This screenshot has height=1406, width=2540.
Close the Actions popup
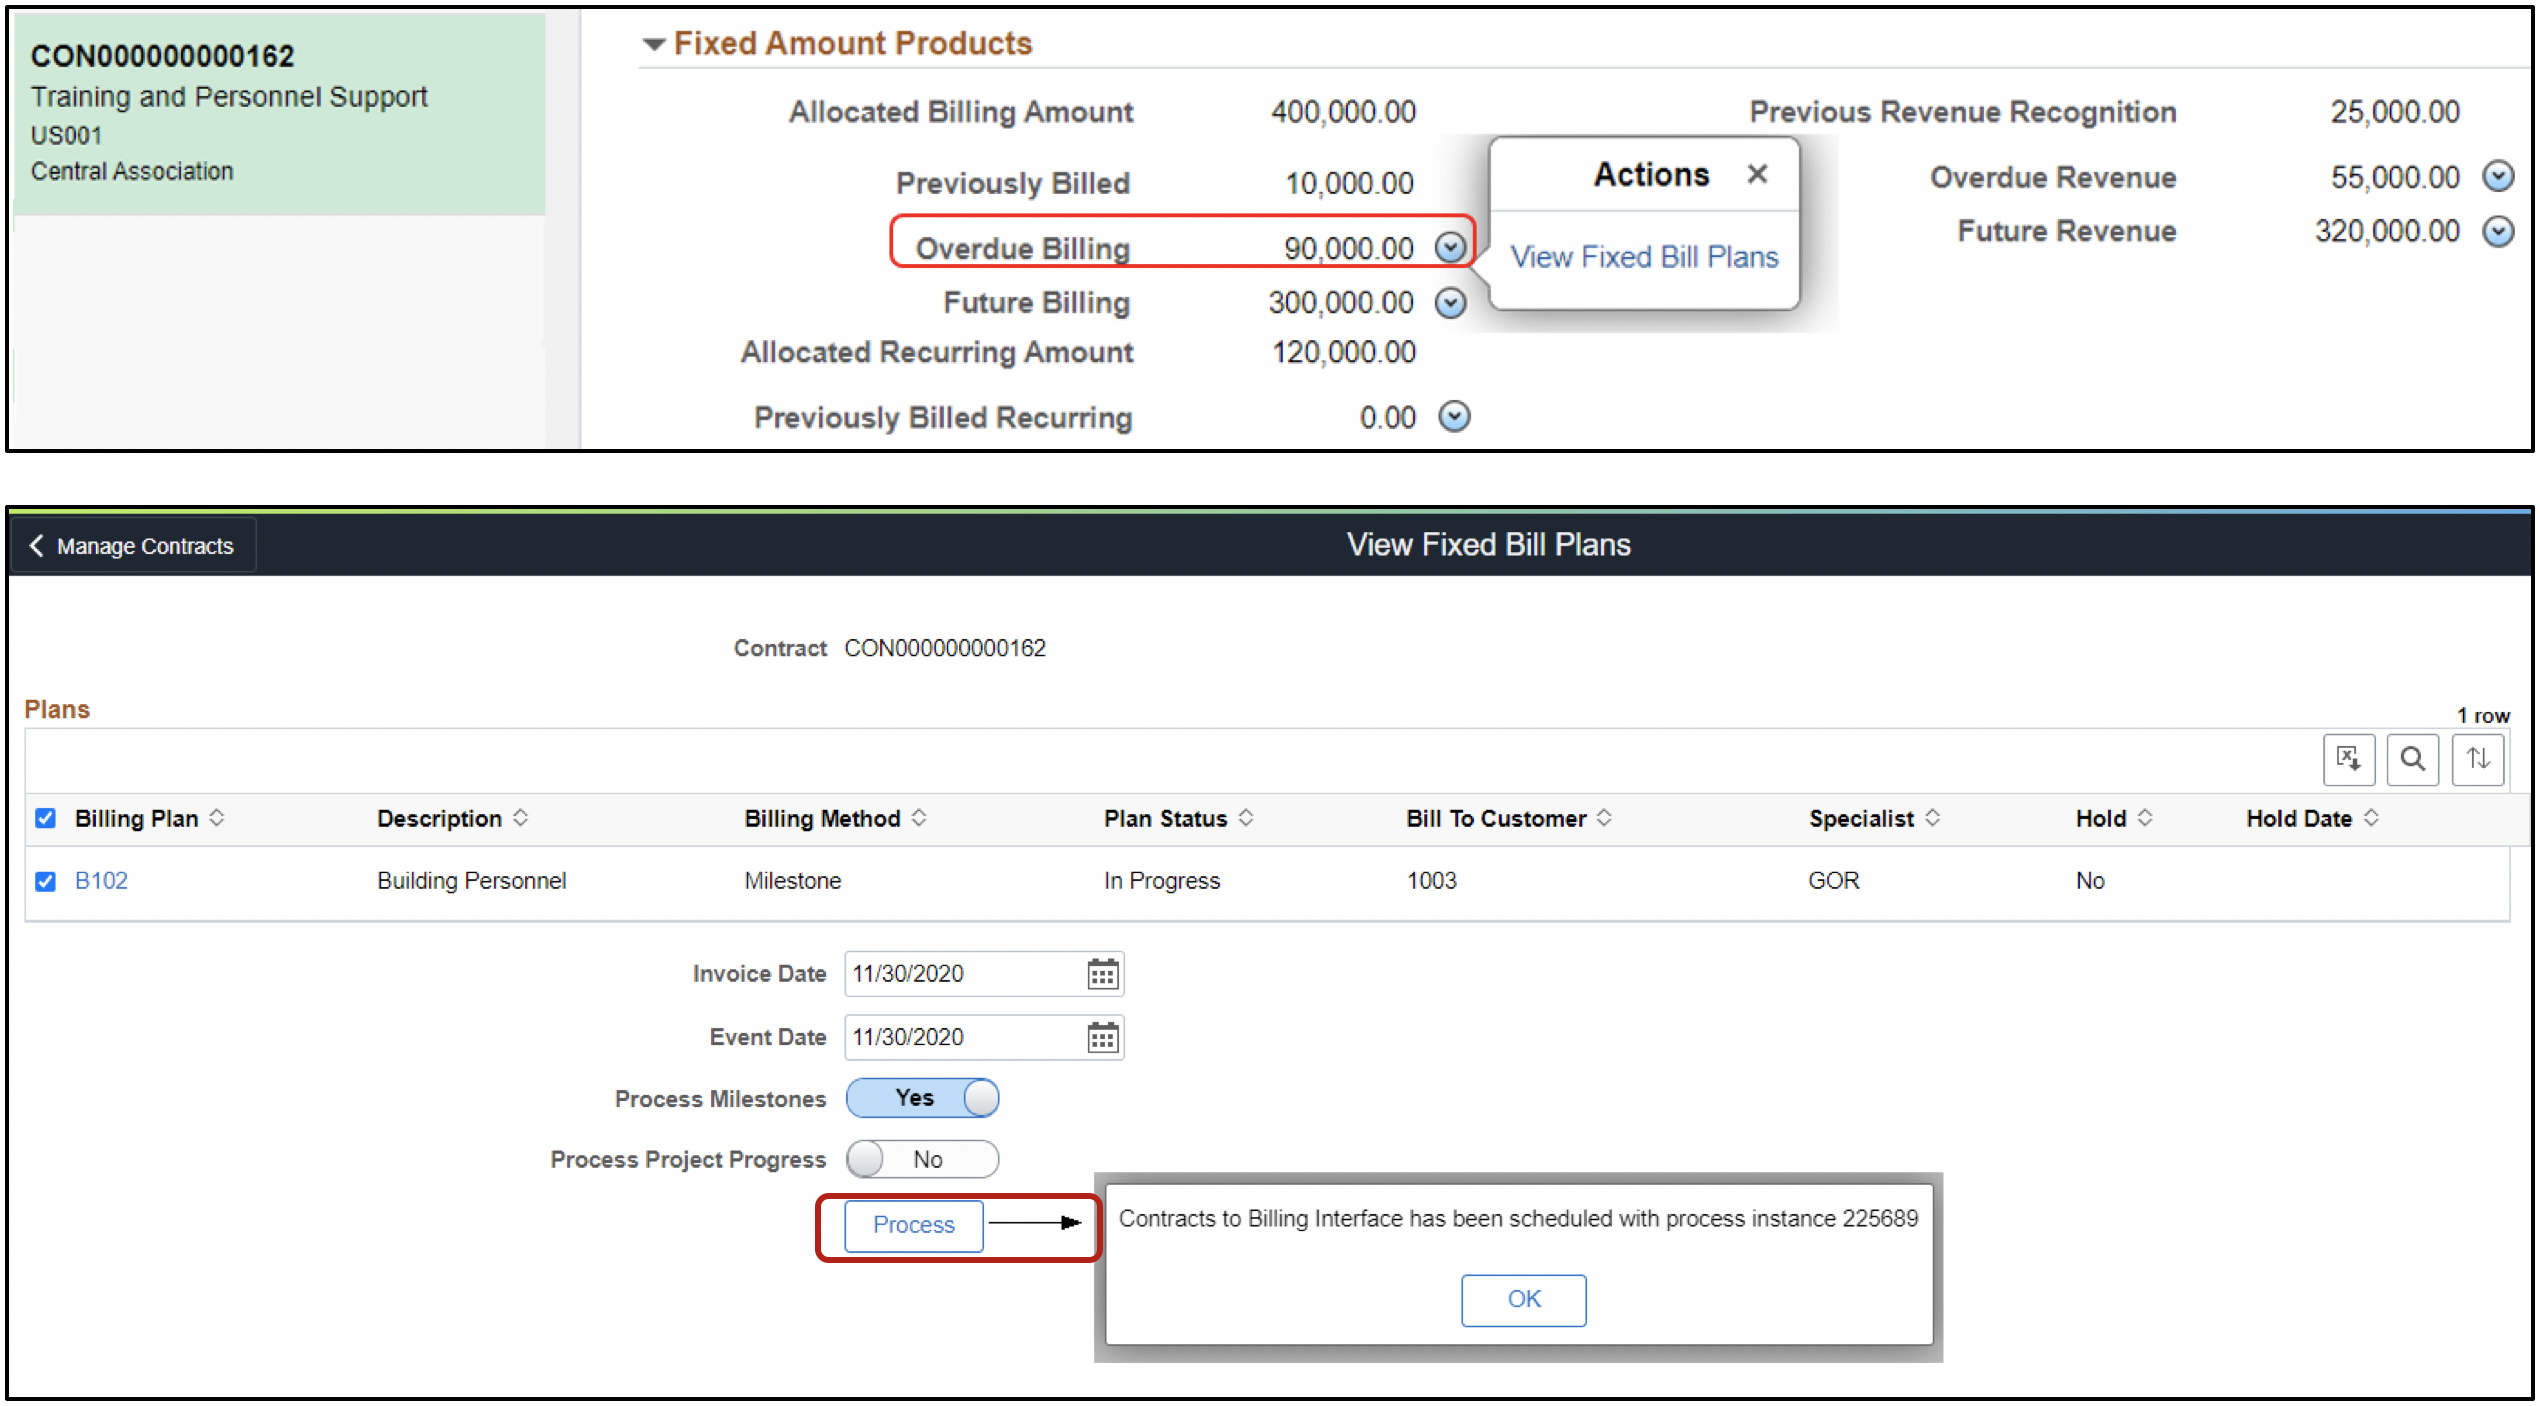[1757, 175]
